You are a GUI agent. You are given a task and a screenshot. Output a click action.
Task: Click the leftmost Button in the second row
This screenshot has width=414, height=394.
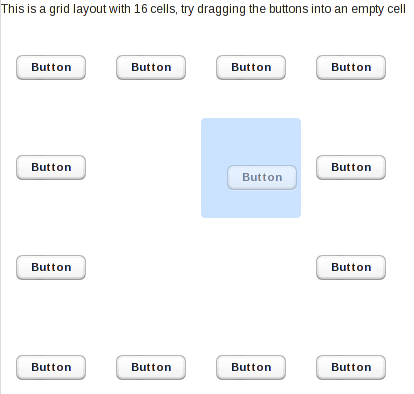pos(51,167)
